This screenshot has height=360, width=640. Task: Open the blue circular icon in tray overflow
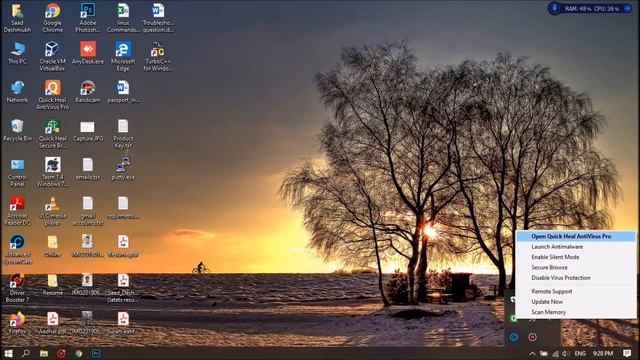(514, 337)
